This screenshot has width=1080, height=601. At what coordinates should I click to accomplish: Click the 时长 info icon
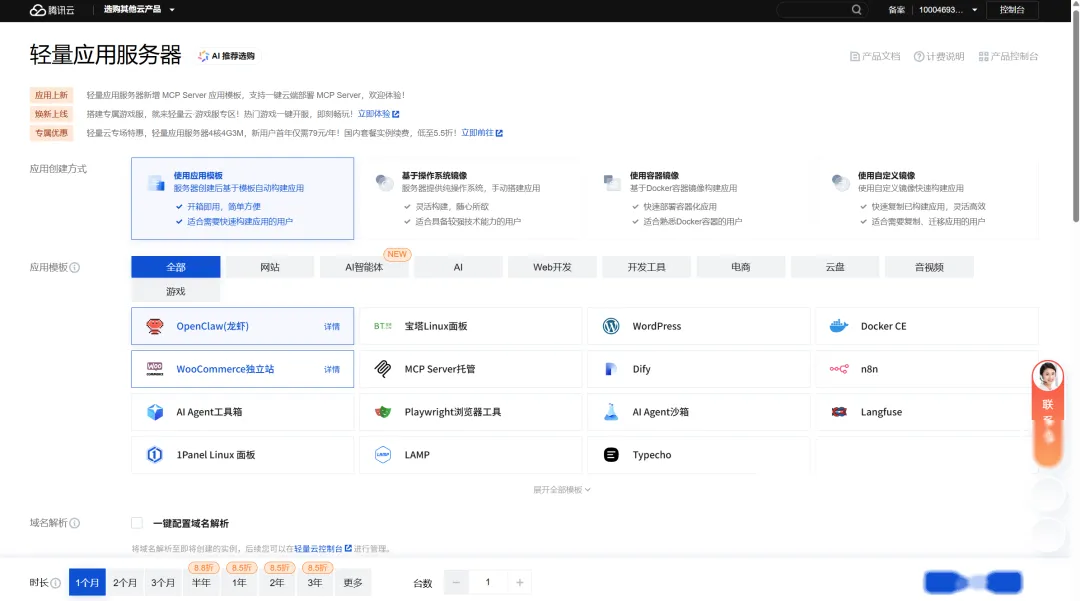tap(56, 583)
